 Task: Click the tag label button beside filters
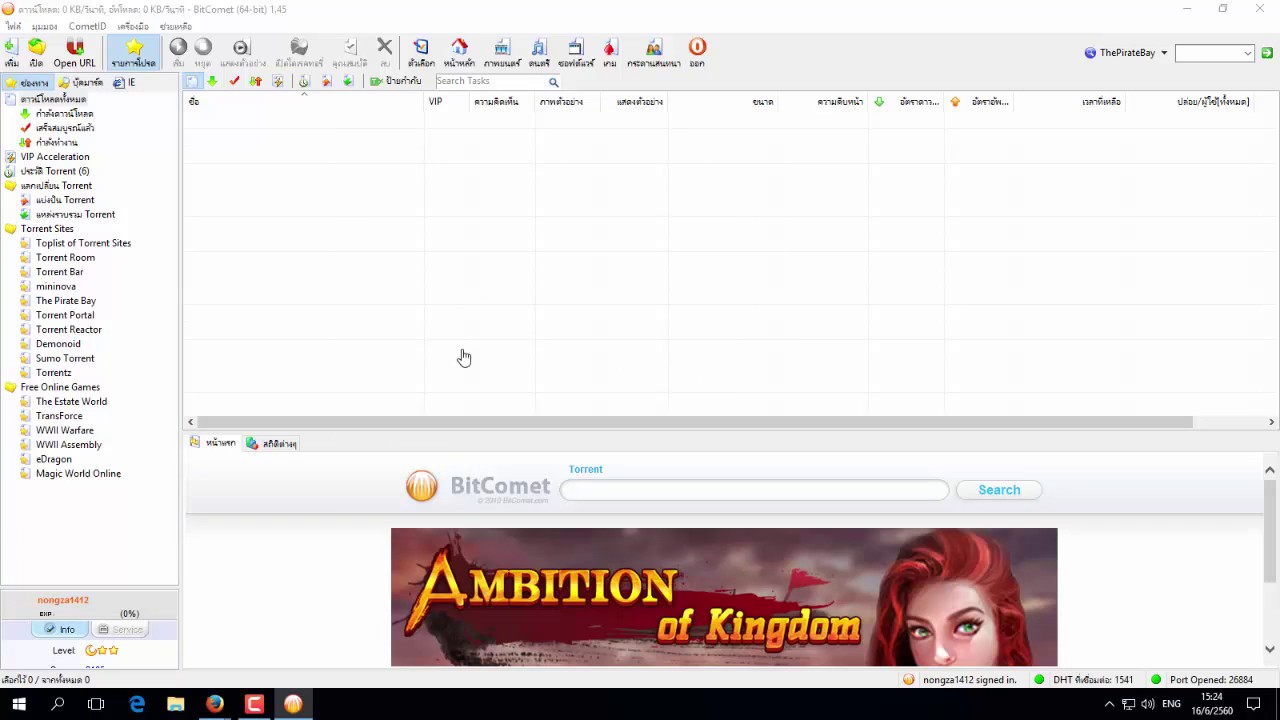tap(396, 81)
